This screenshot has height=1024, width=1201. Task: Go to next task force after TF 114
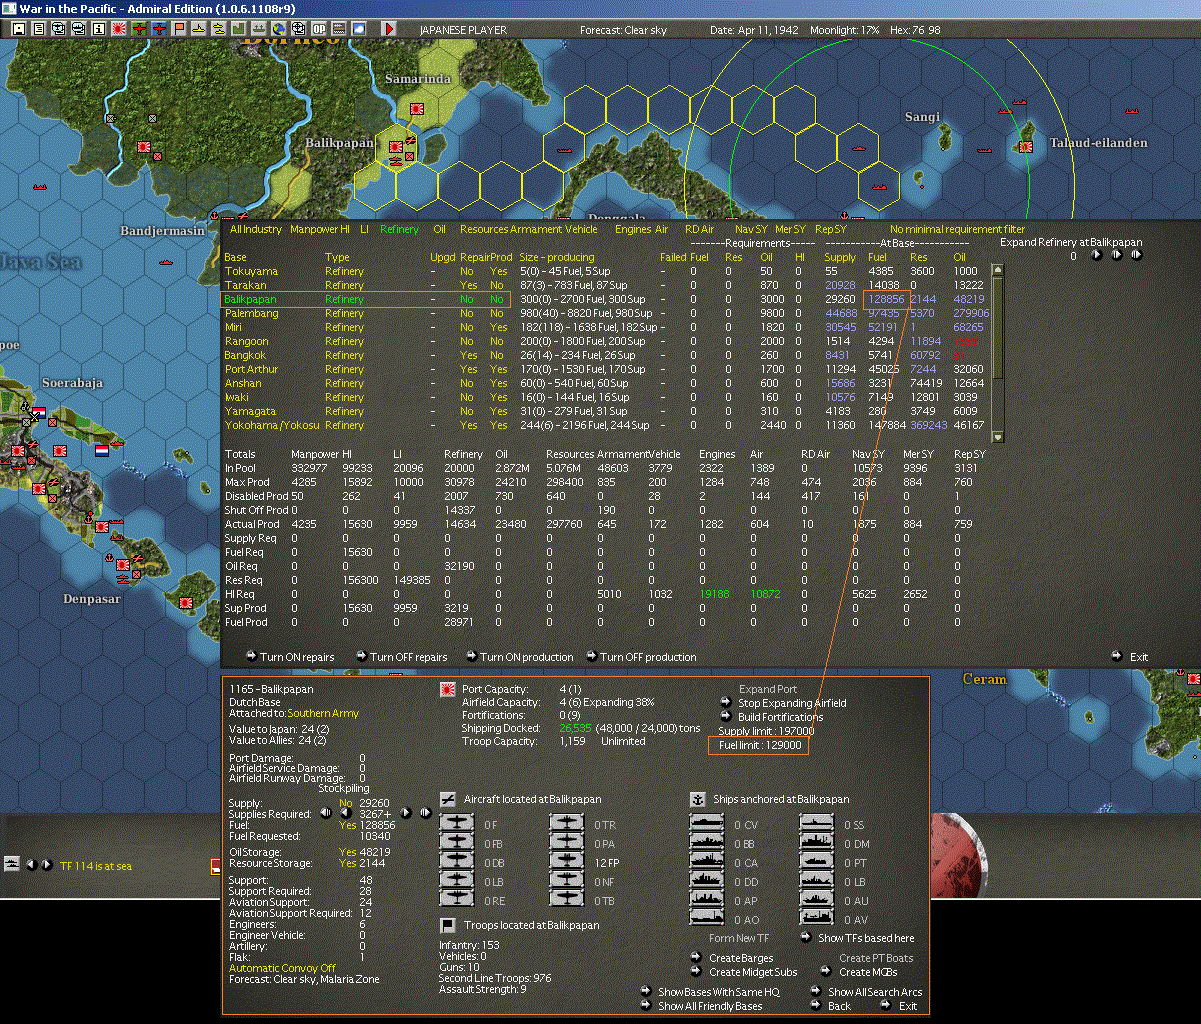(x=46, y=864)
